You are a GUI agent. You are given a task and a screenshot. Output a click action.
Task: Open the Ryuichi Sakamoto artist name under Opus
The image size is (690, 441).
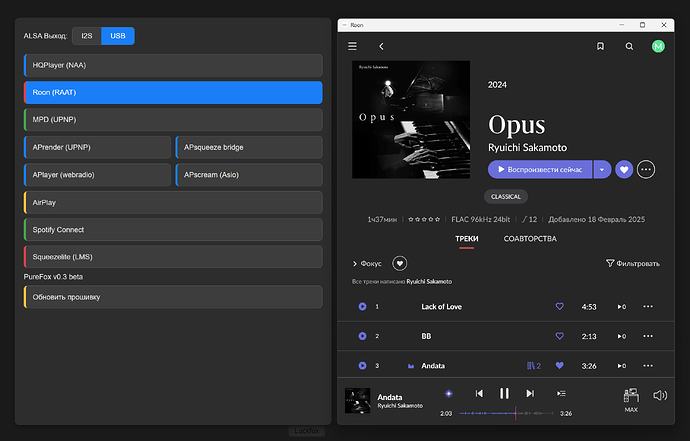pyautogui.click(x=527, y=147)
